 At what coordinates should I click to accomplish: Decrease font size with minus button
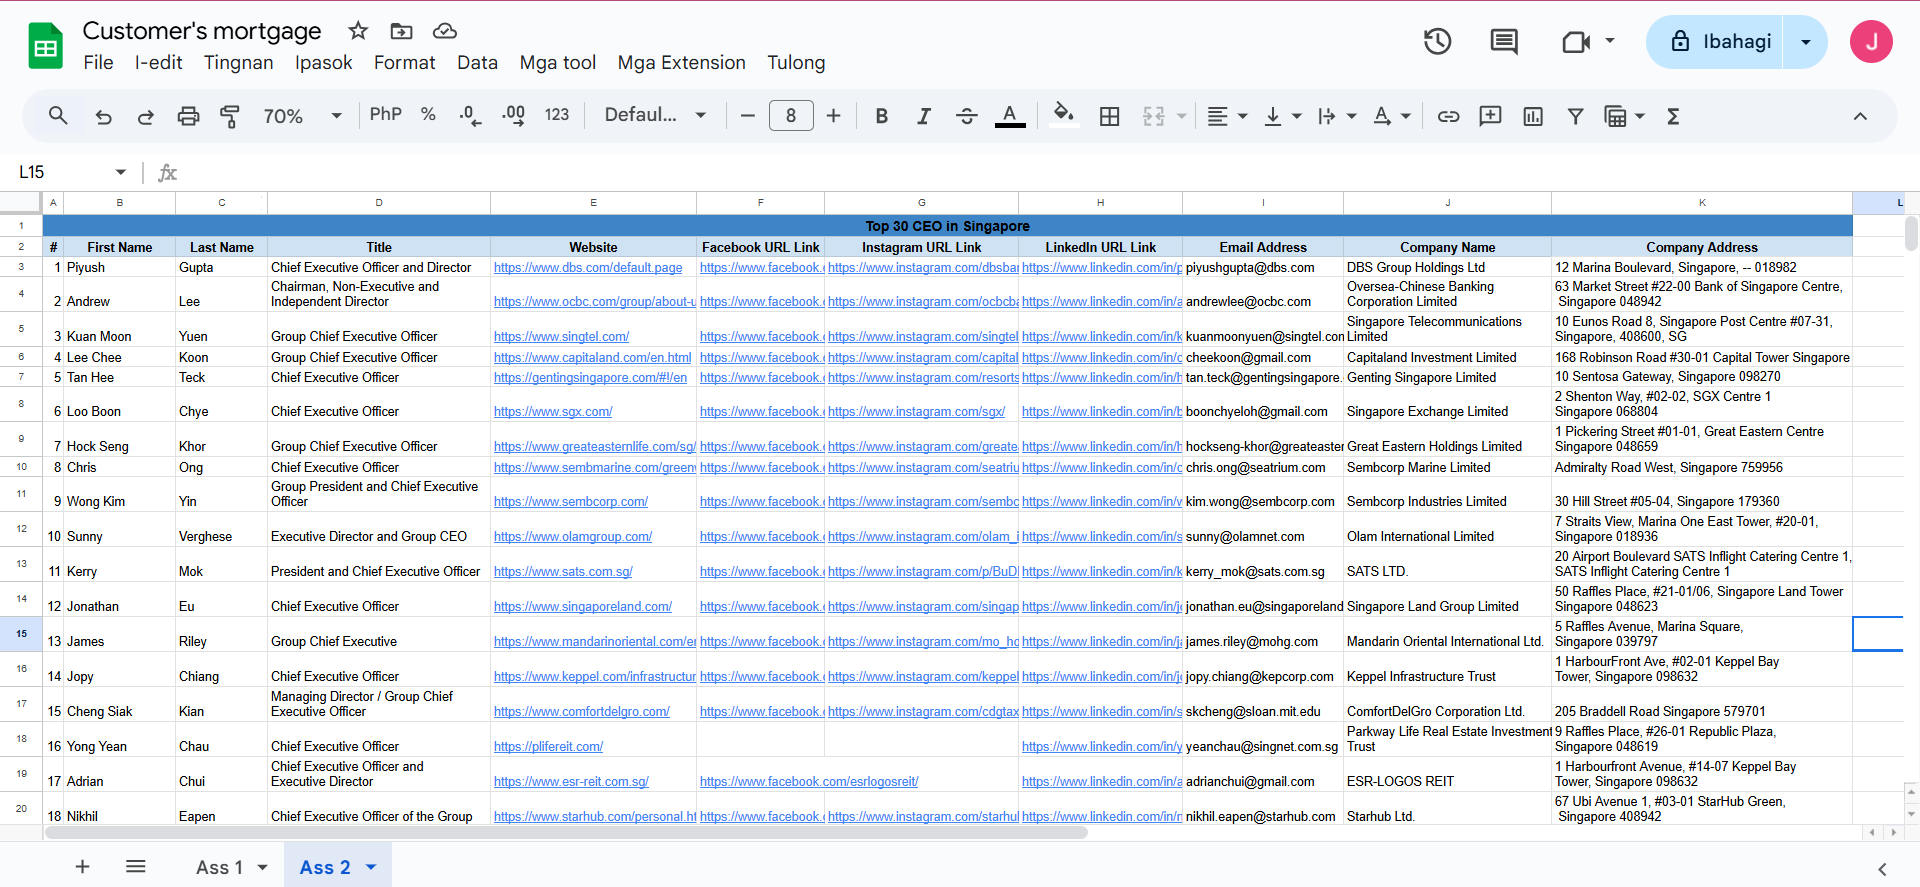pos(747,116)
